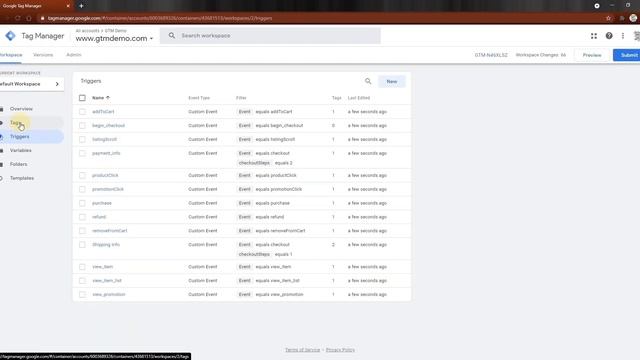Open Overview in the sidebar

pos(21,109)
